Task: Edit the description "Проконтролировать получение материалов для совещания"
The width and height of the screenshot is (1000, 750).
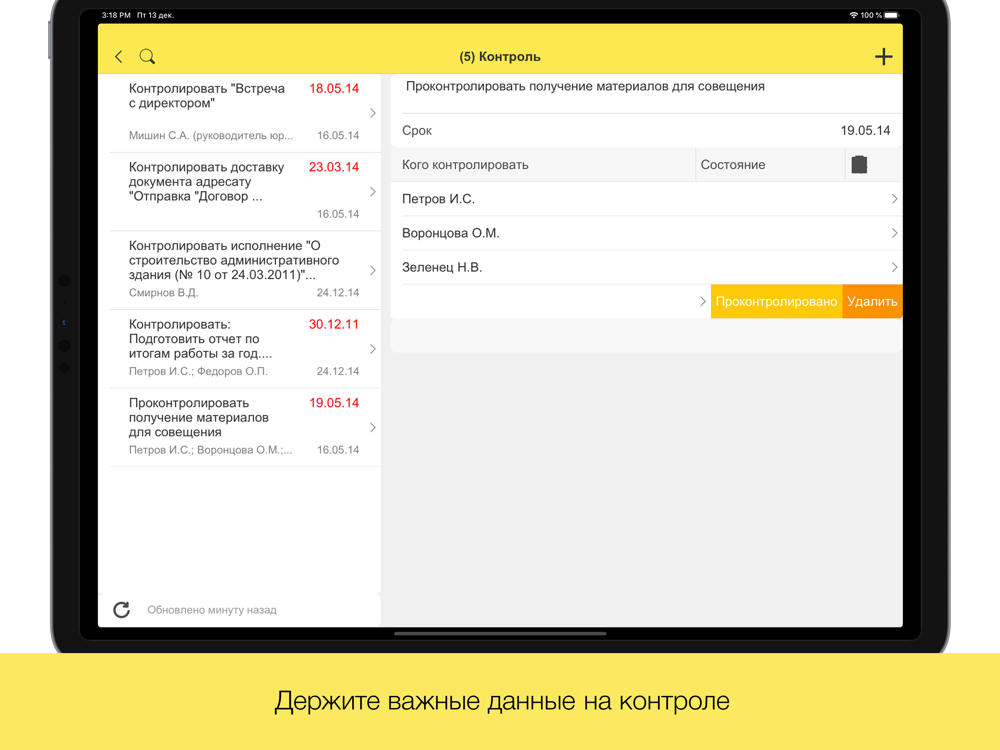Action: tap(585, 87)
